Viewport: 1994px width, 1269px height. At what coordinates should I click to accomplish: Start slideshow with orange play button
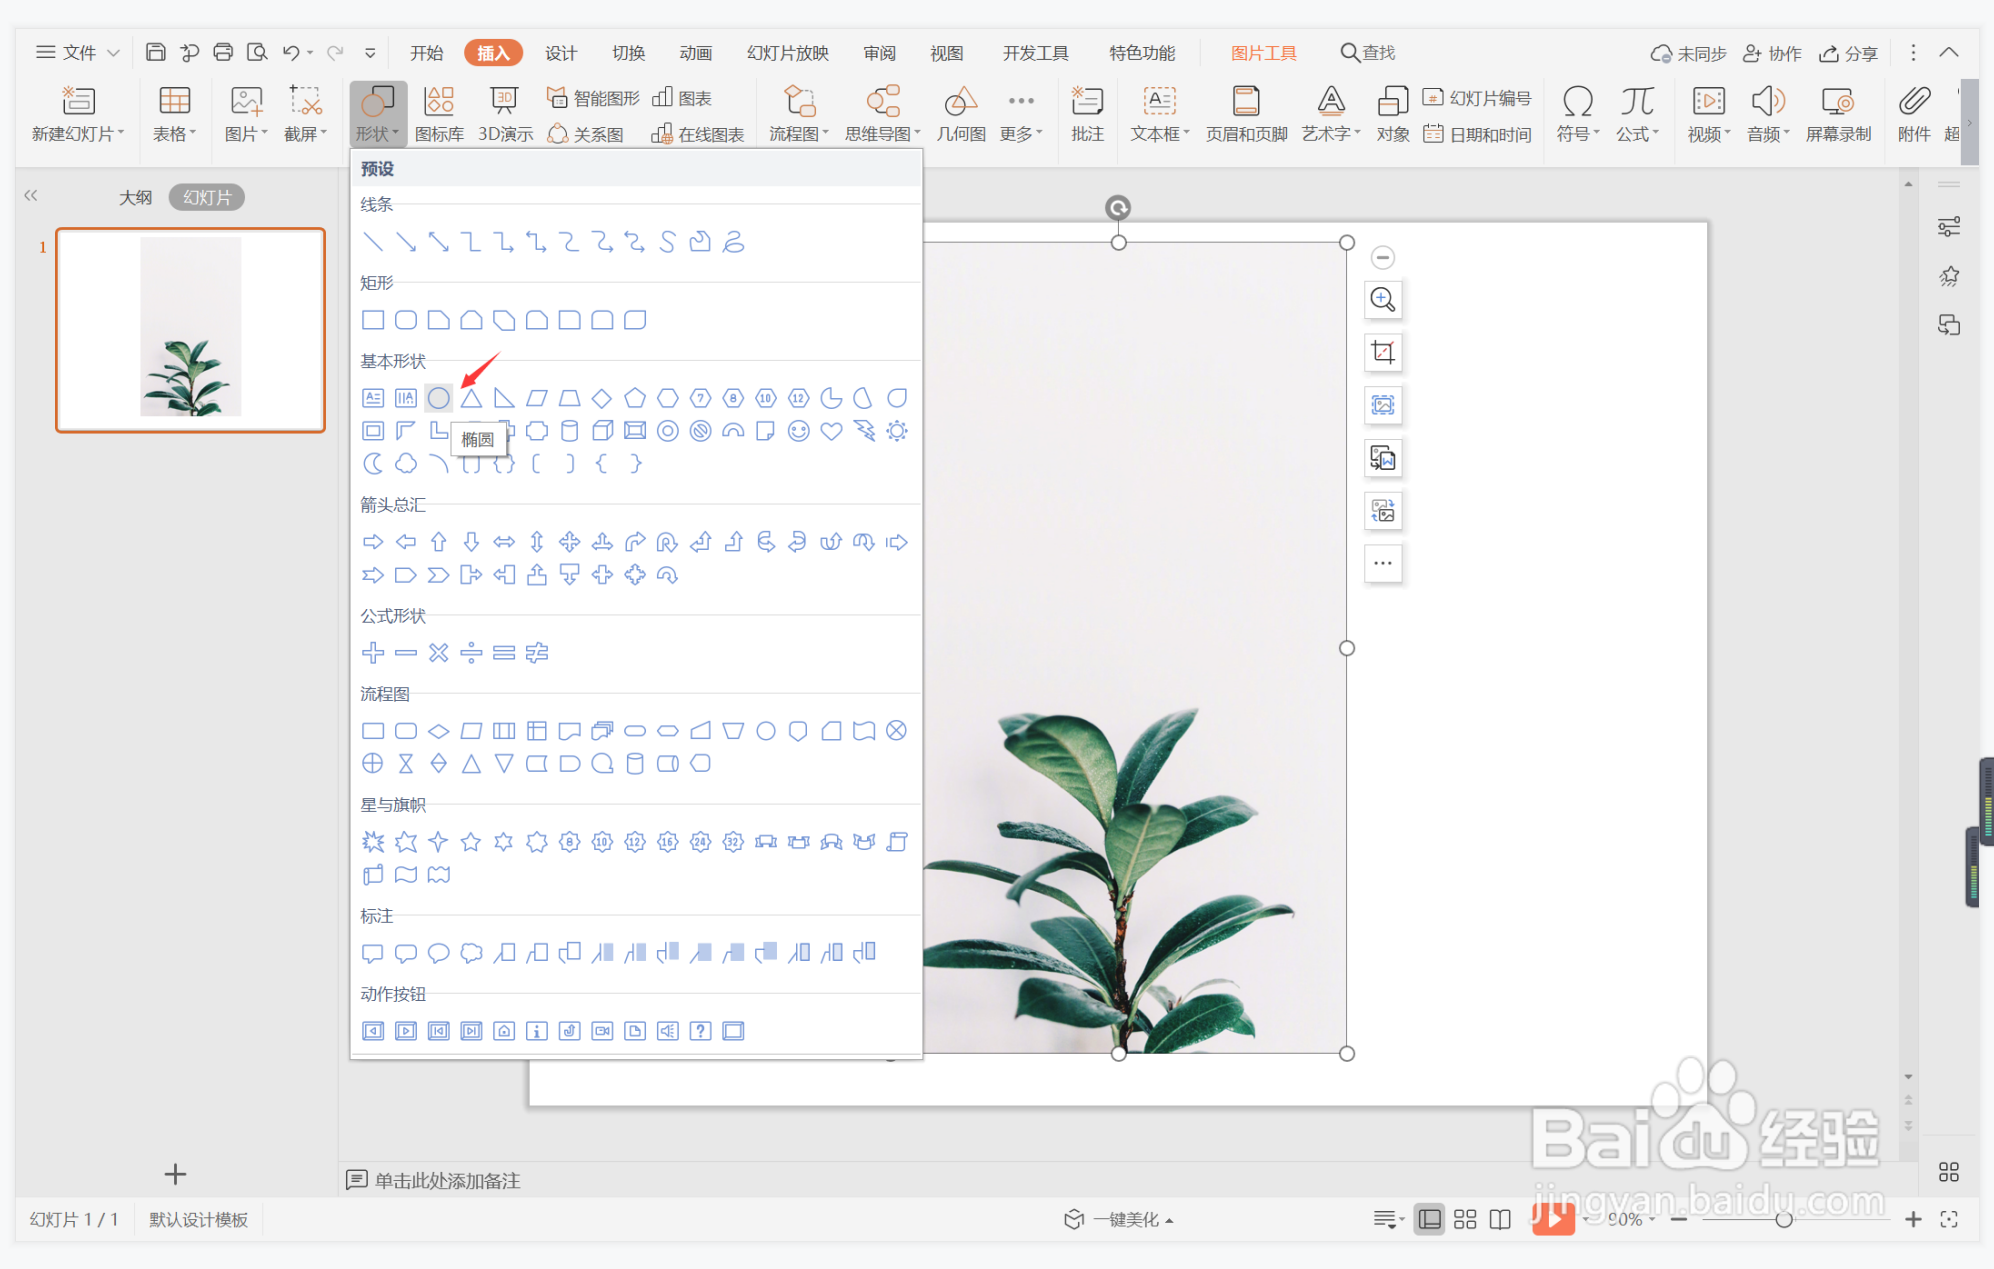click(1553, 1218)
